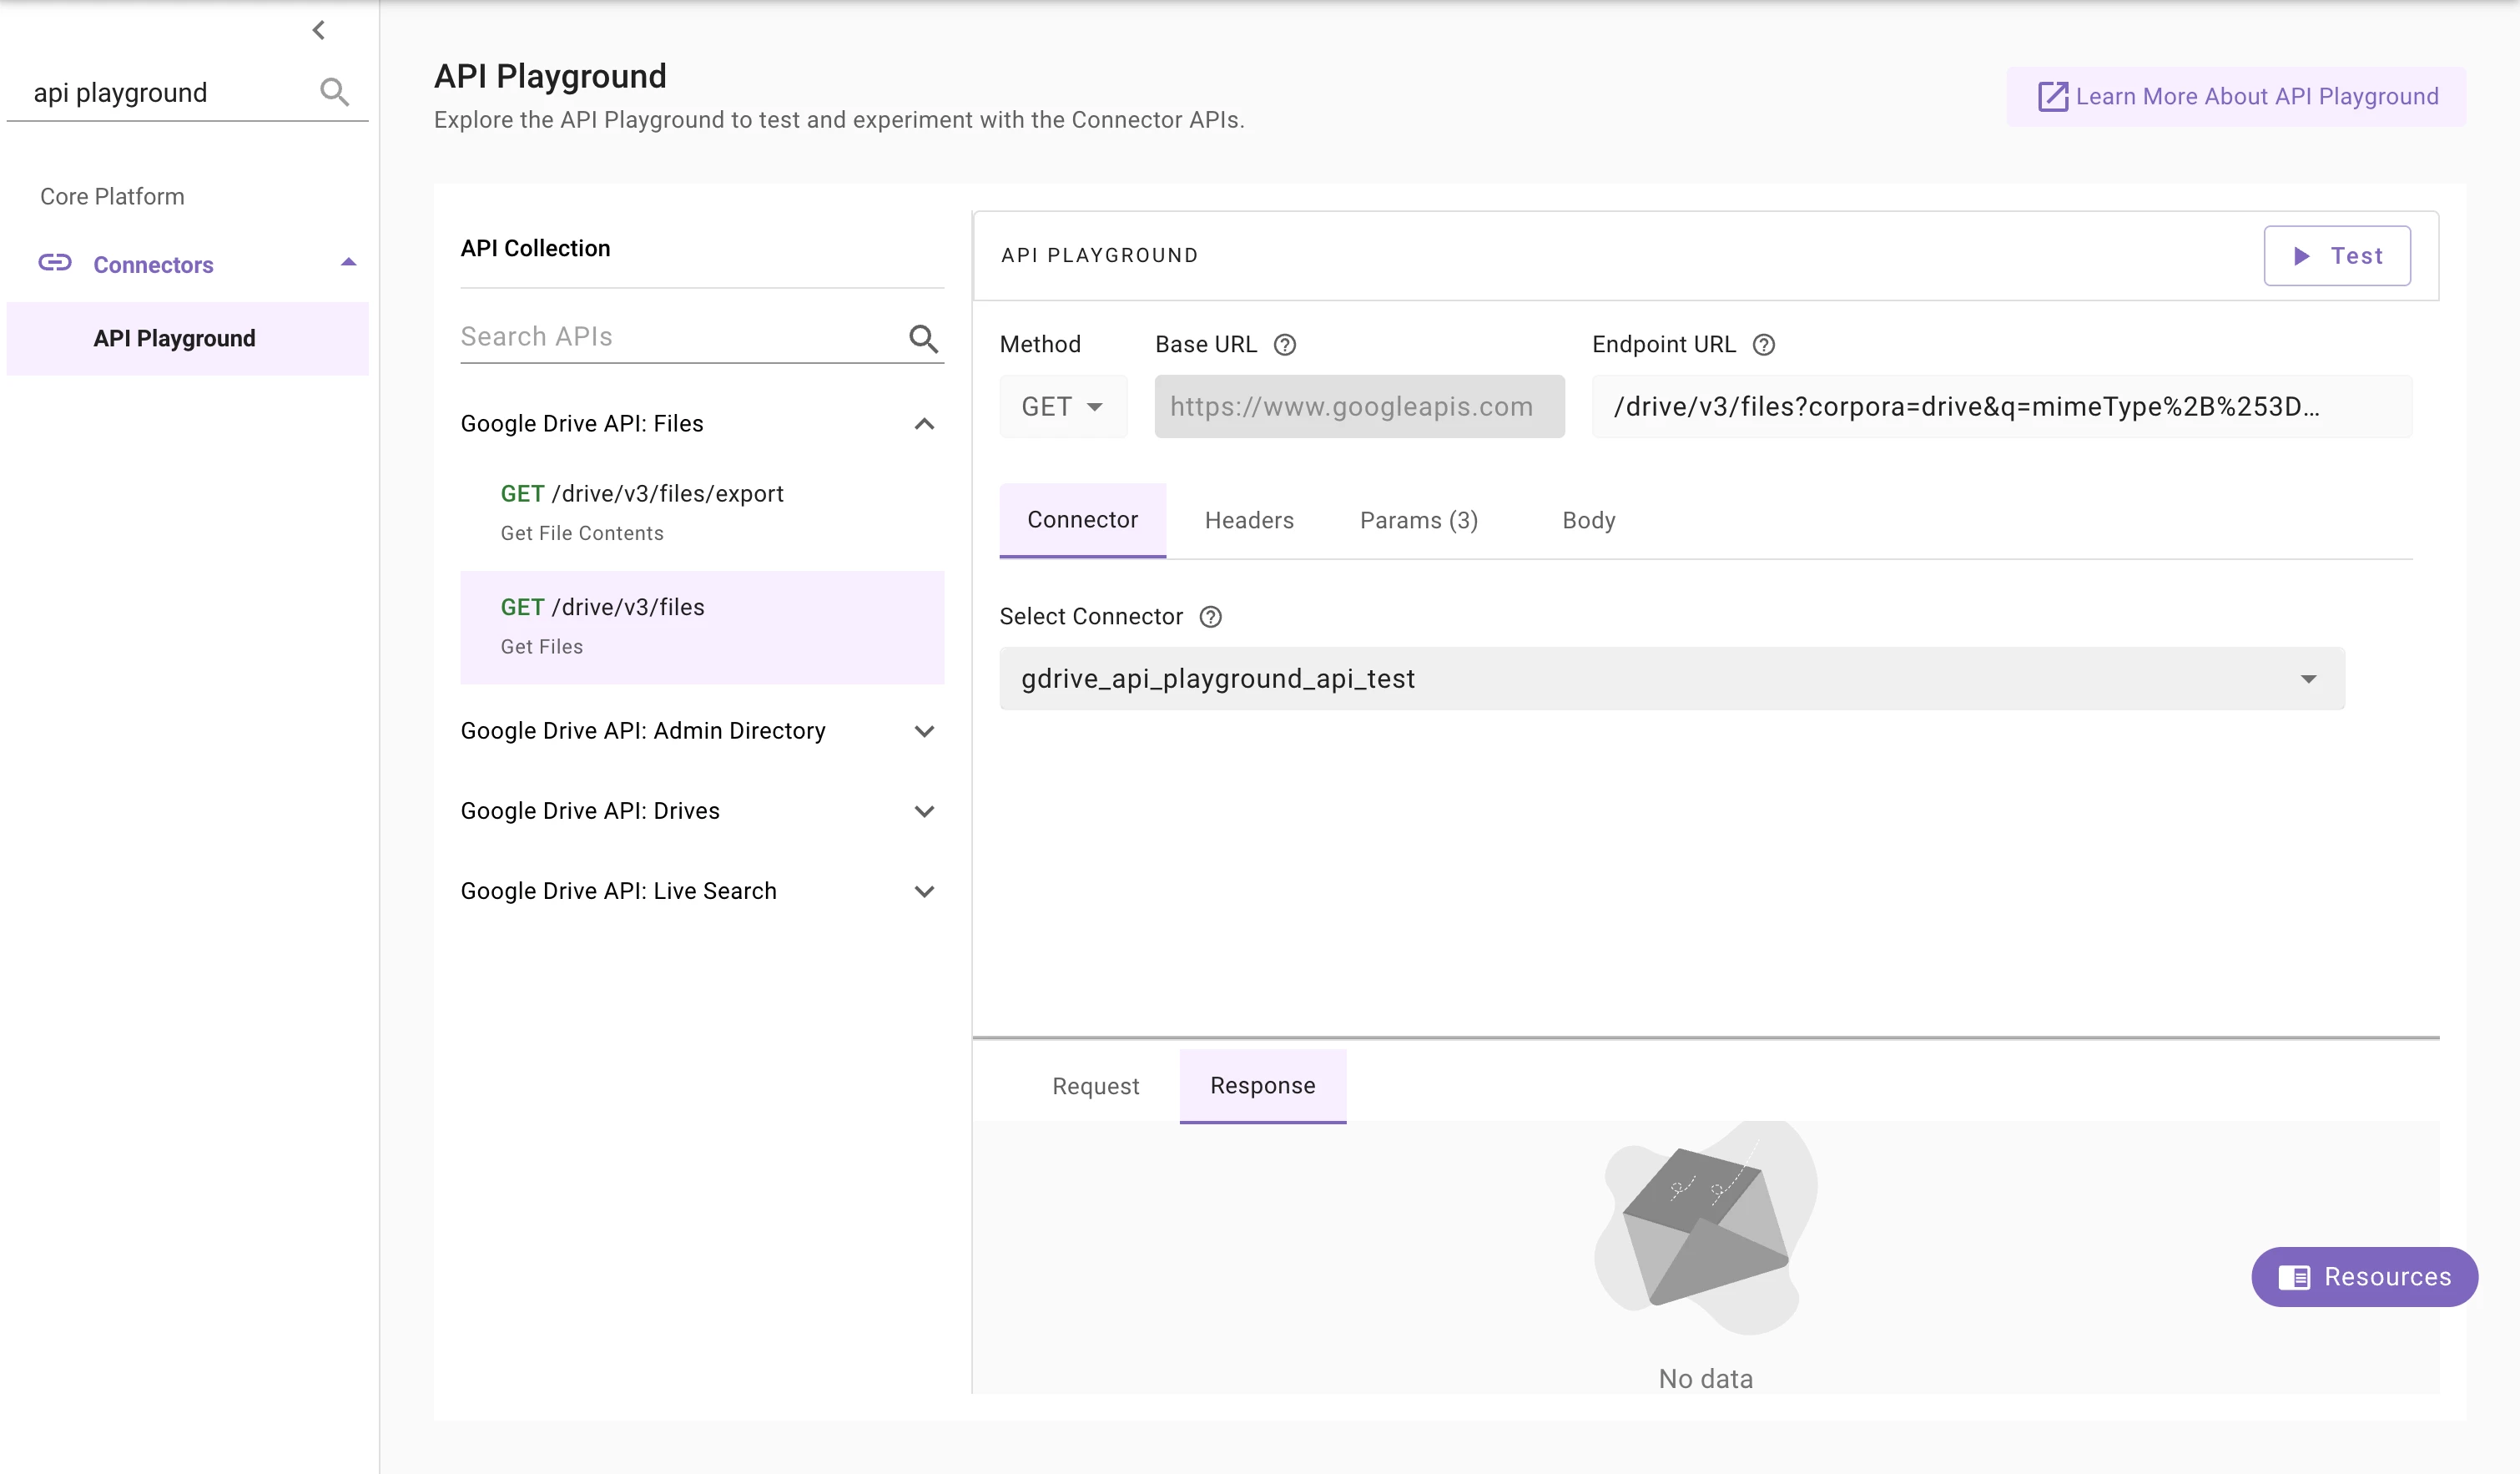Click the Connectors link icon in sidebar

point(55,263)
